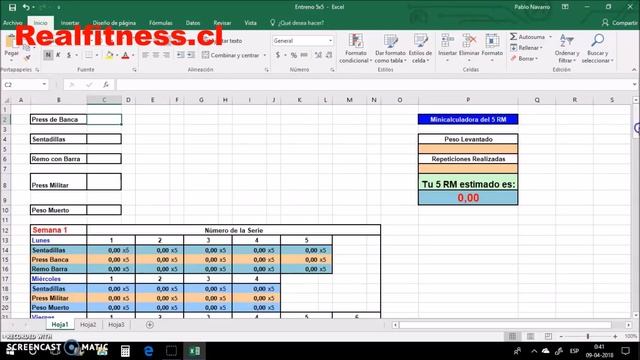Click the Comma Style (000) icon
The height and width of the screenshot is (360, 640).
pos(304,55)
